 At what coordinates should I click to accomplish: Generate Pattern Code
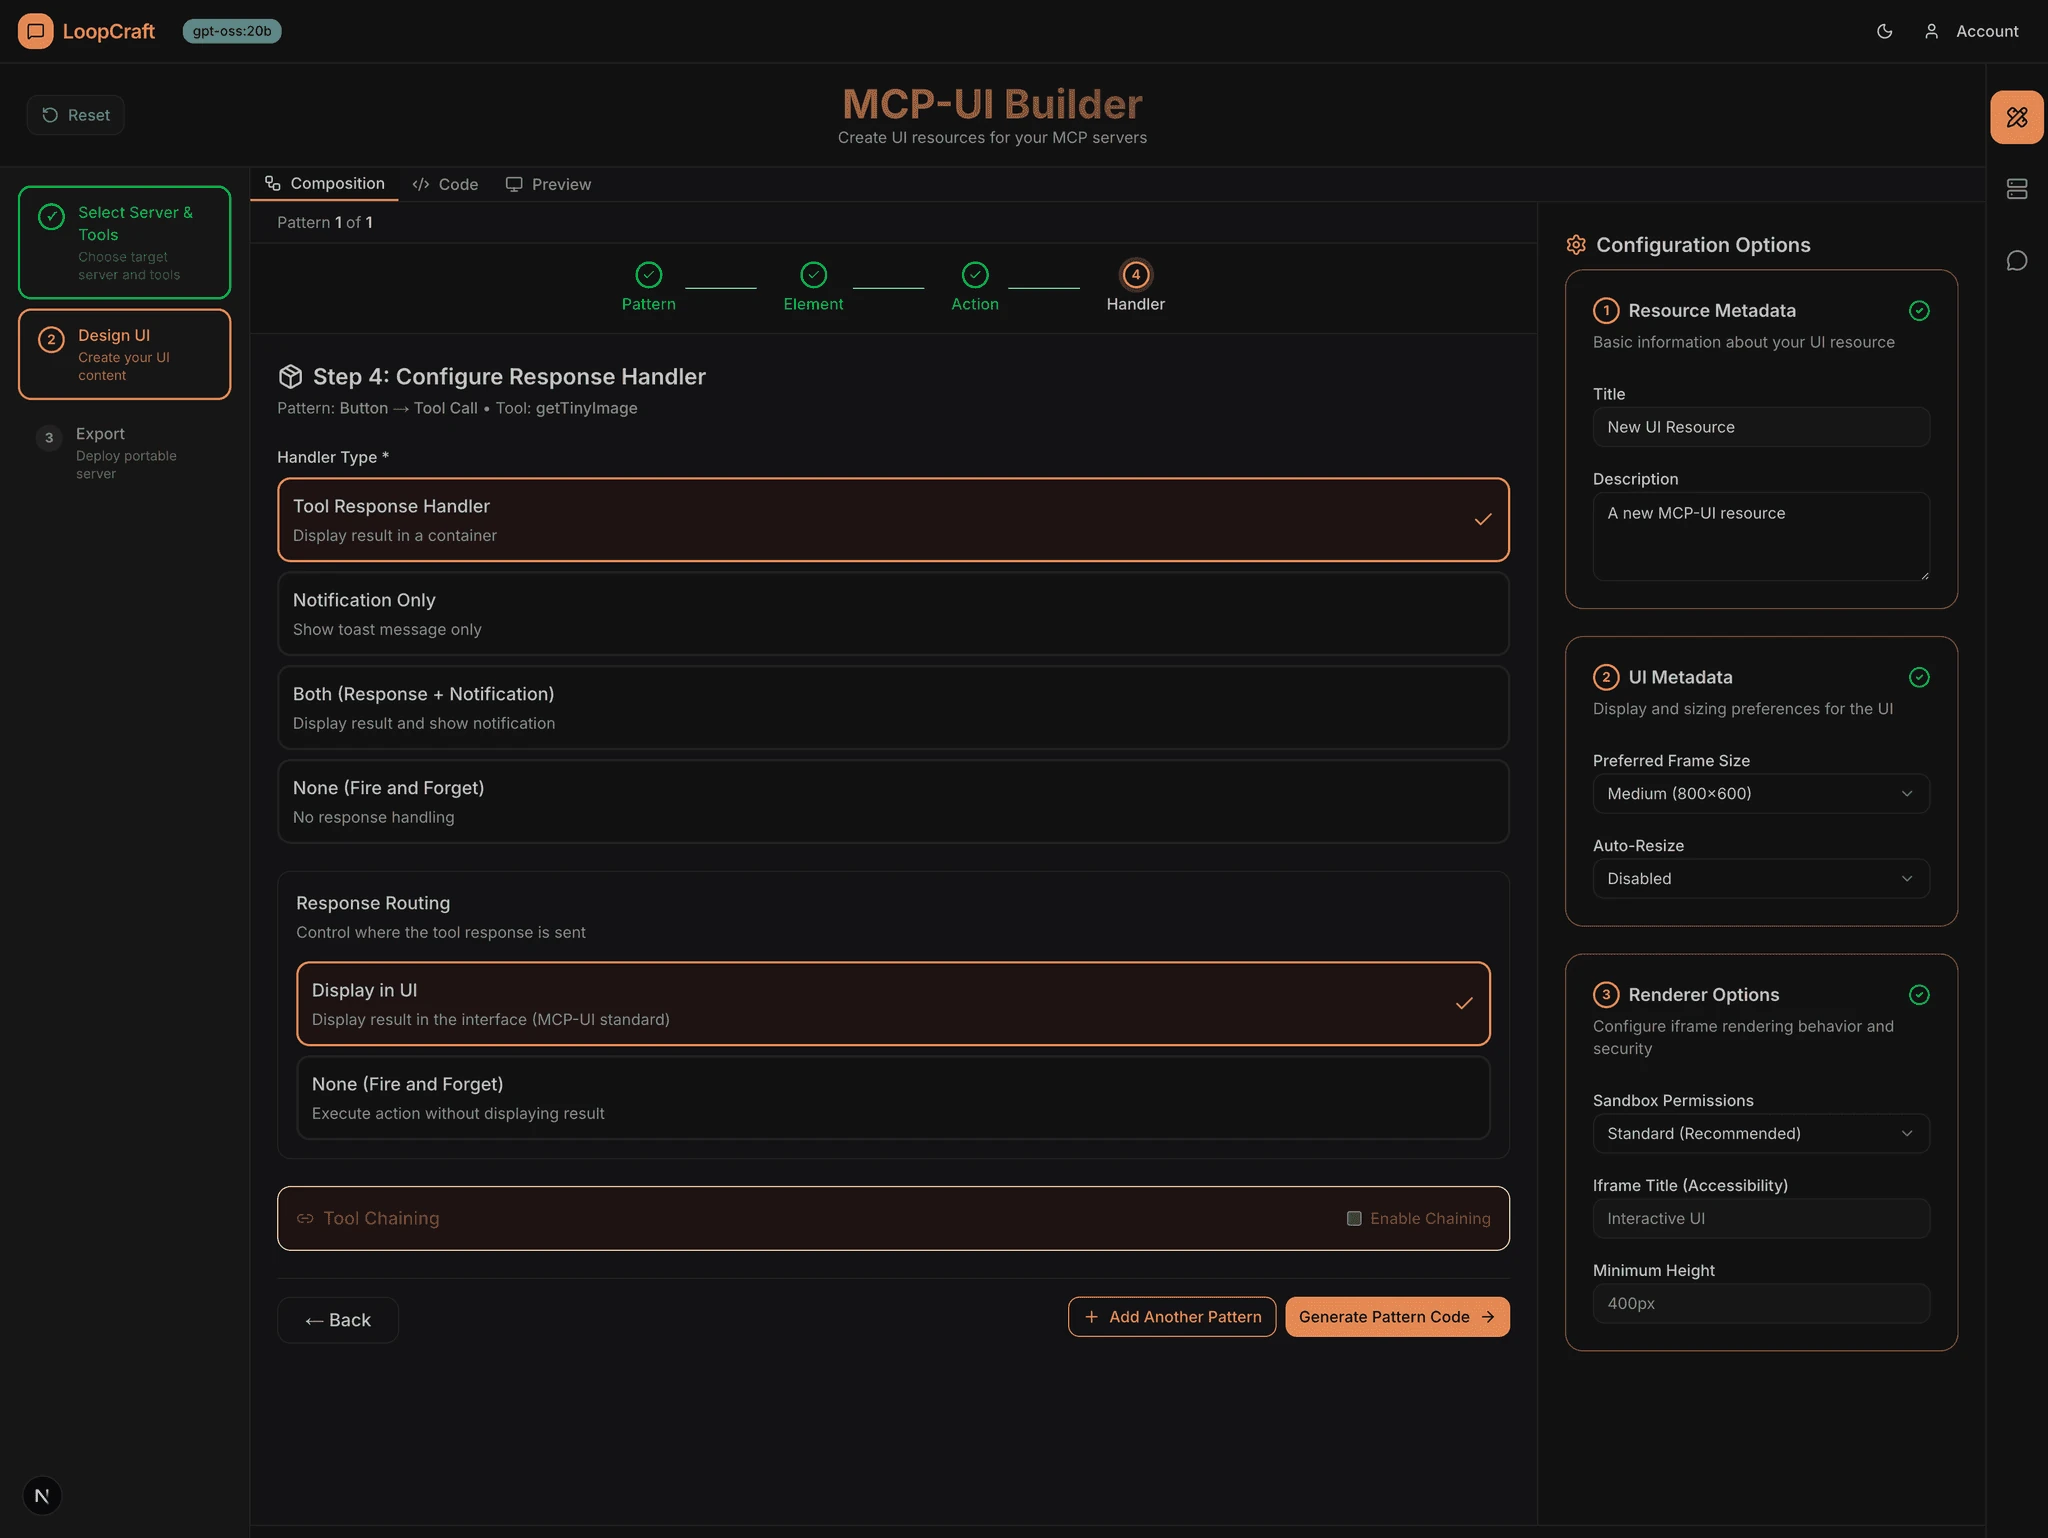pyautogui.click(x=1397, y=1317)
